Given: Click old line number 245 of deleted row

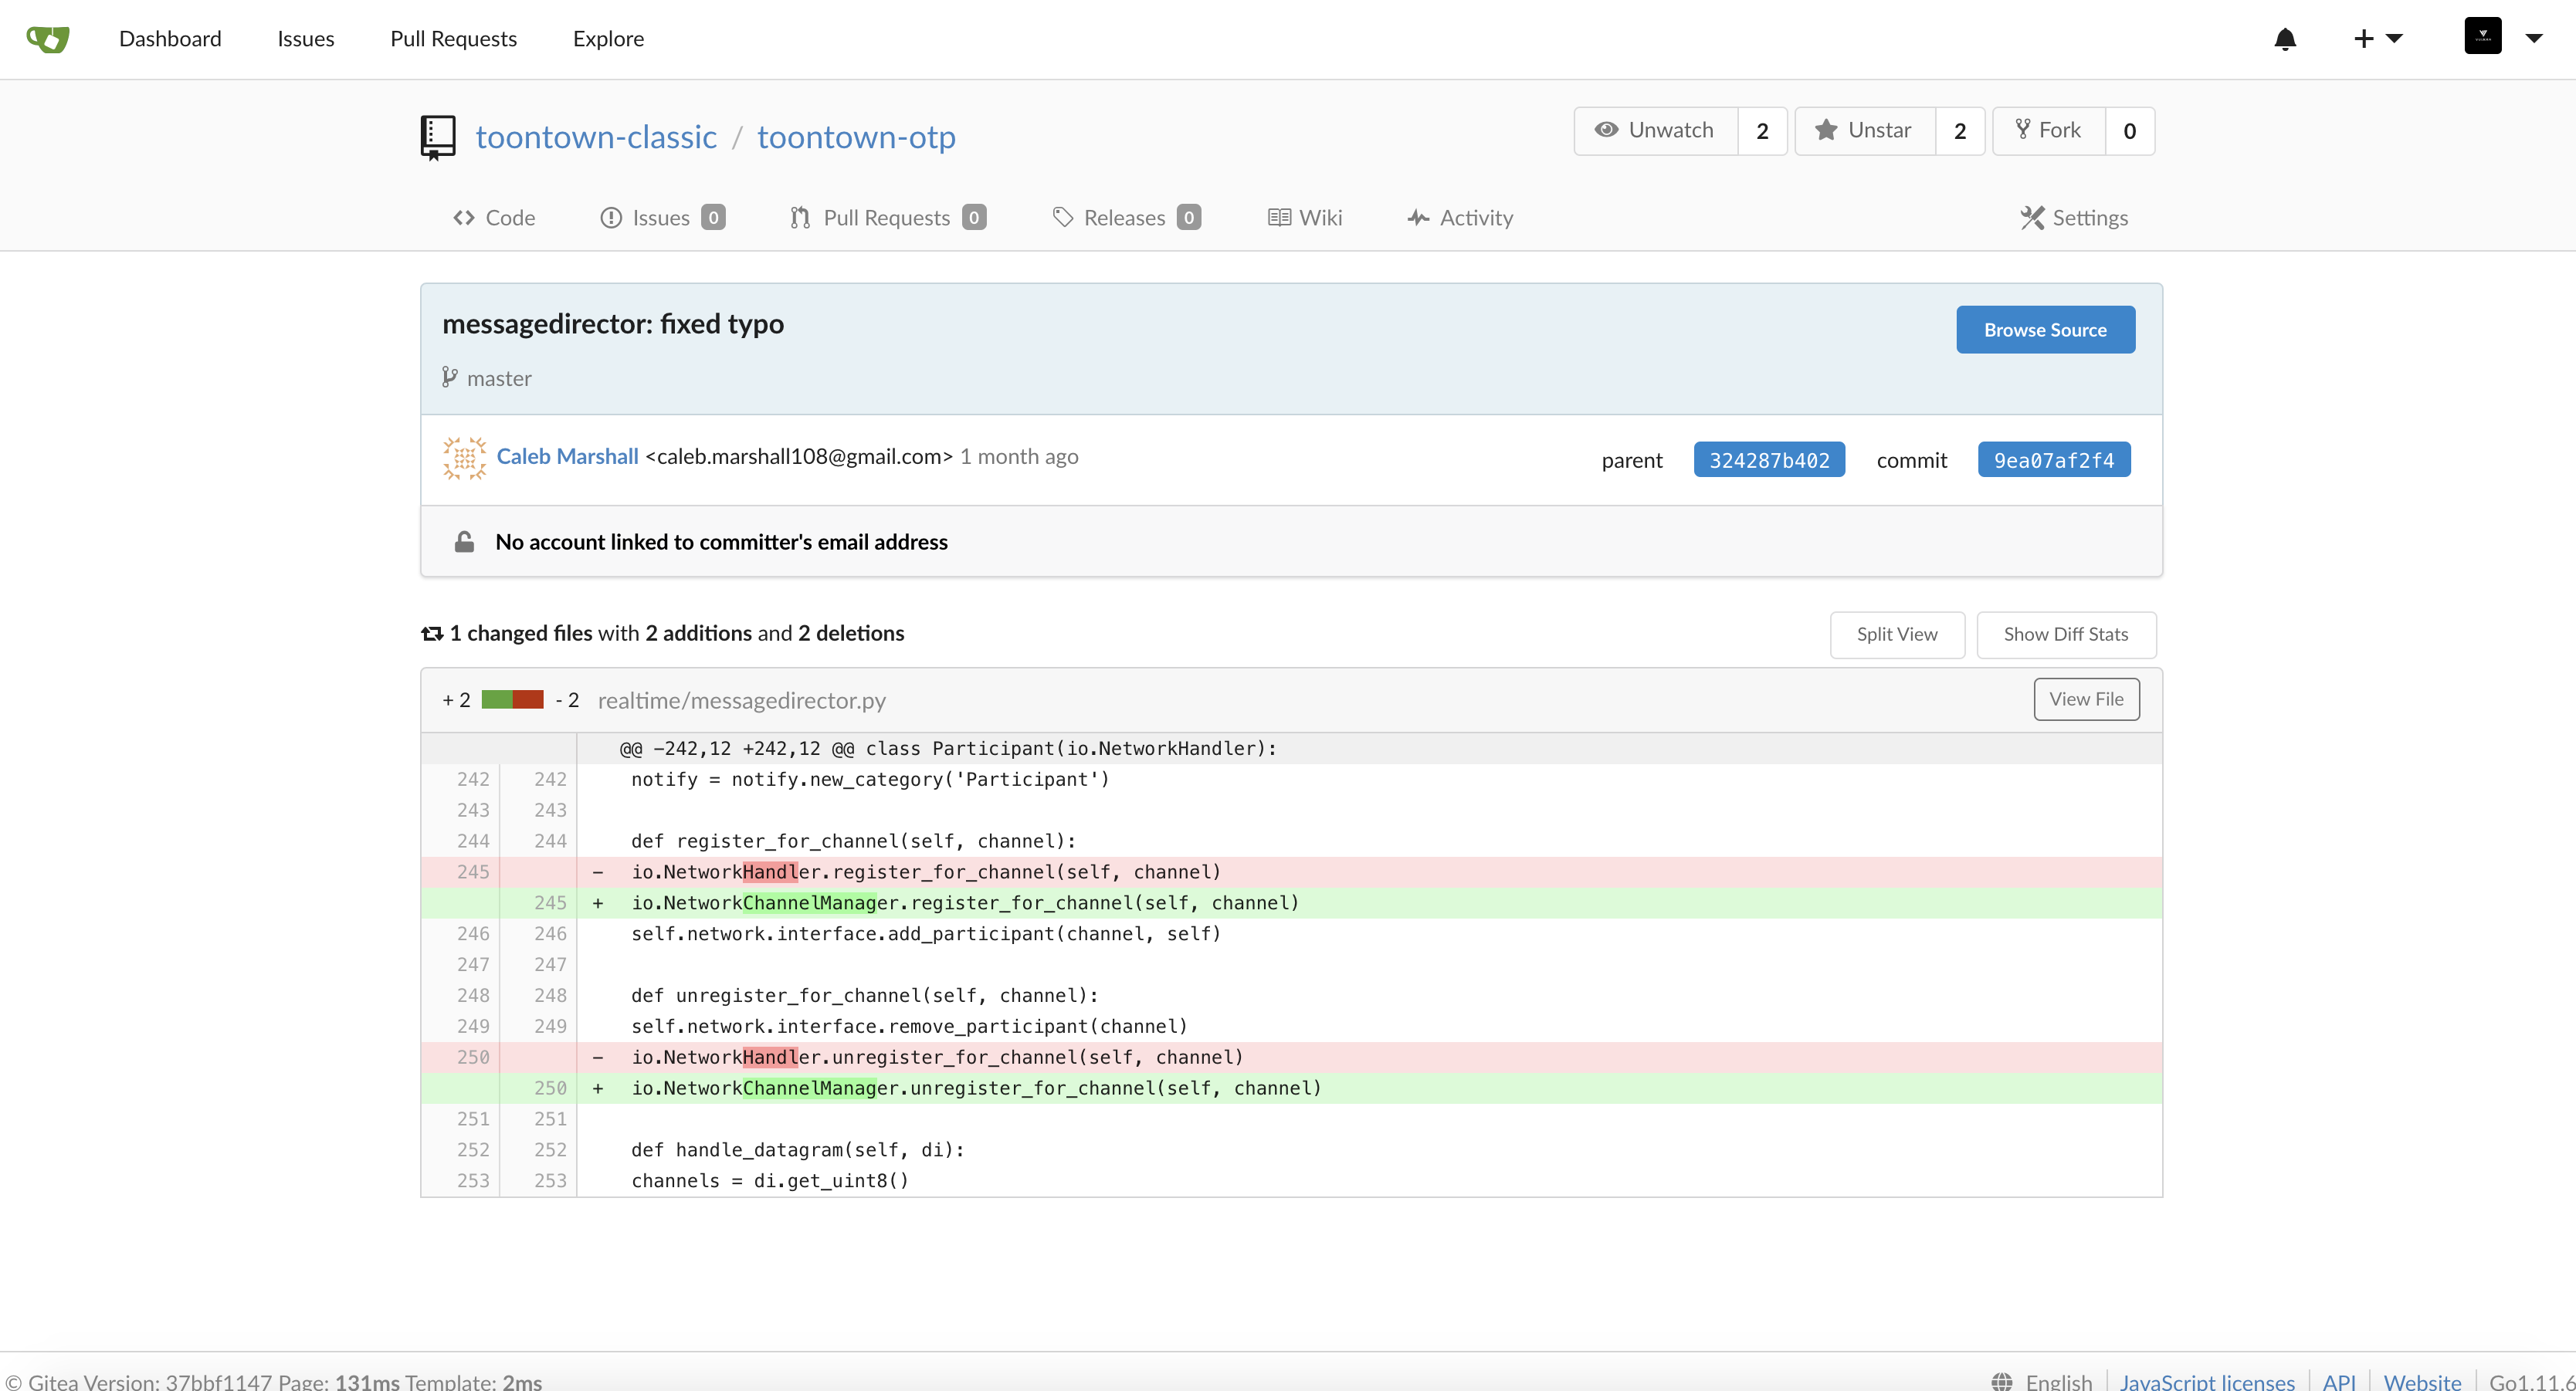Looking at the screenshot, I should [x=472, y=872].
